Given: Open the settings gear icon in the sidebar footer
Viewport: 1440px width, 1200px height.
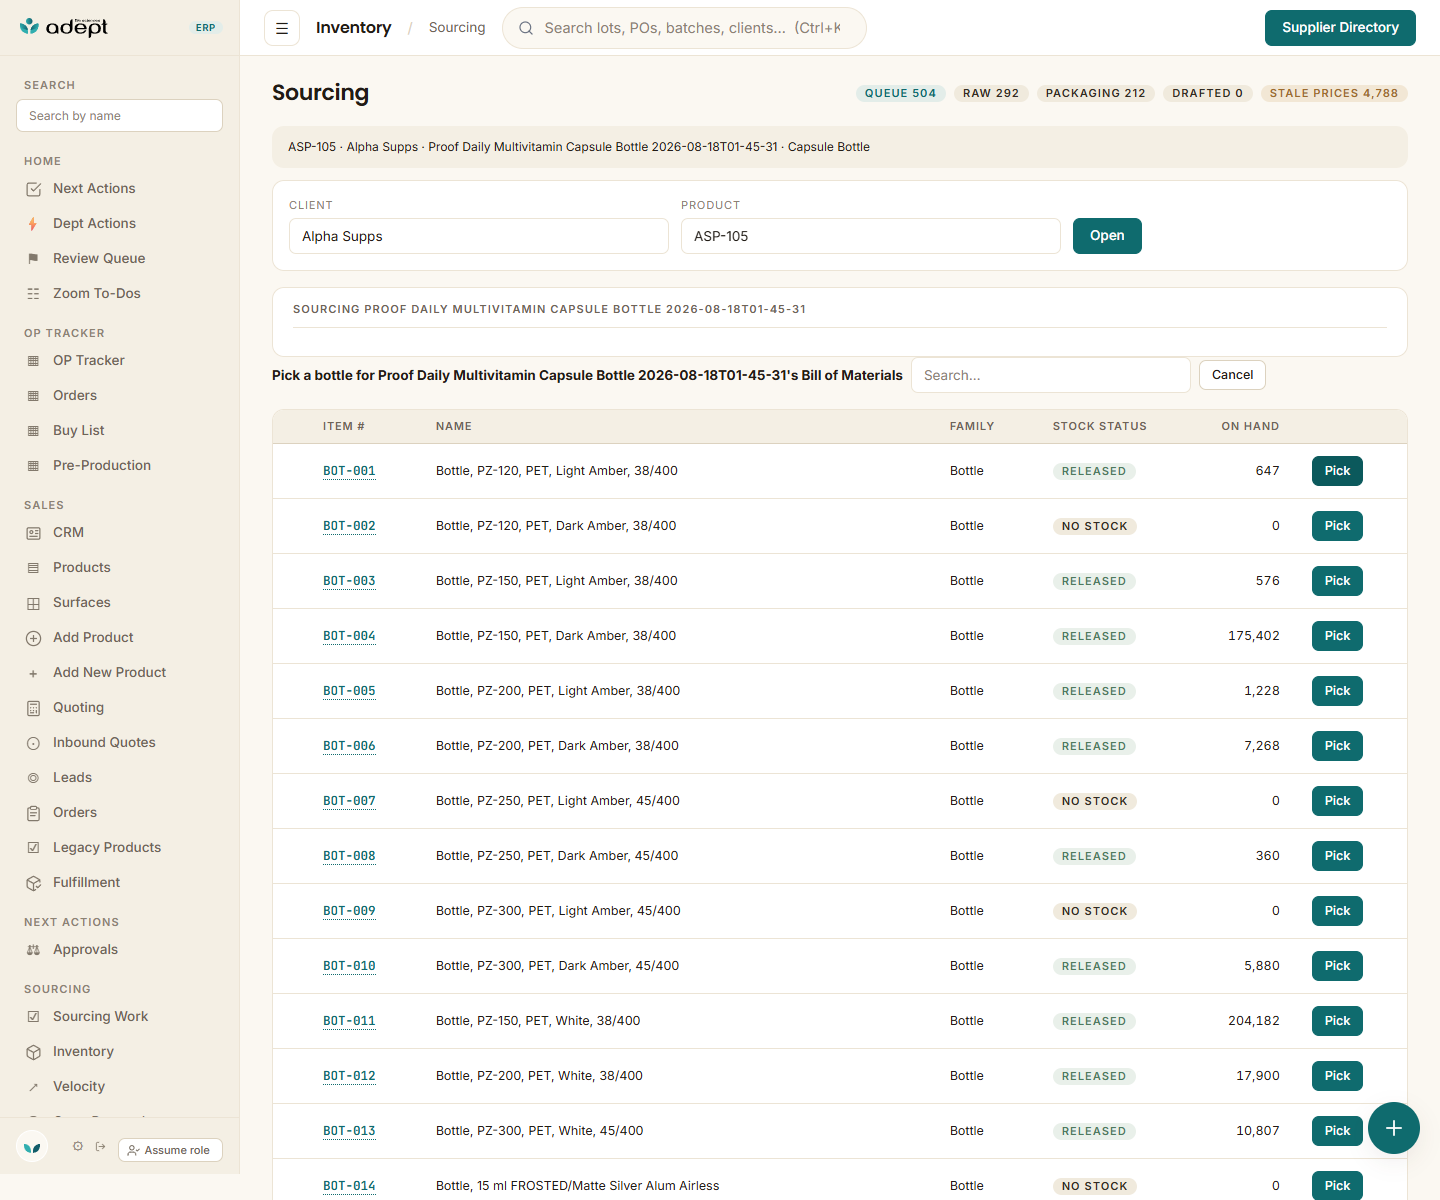Looking at the screenshot, I should click(78, 1147).
